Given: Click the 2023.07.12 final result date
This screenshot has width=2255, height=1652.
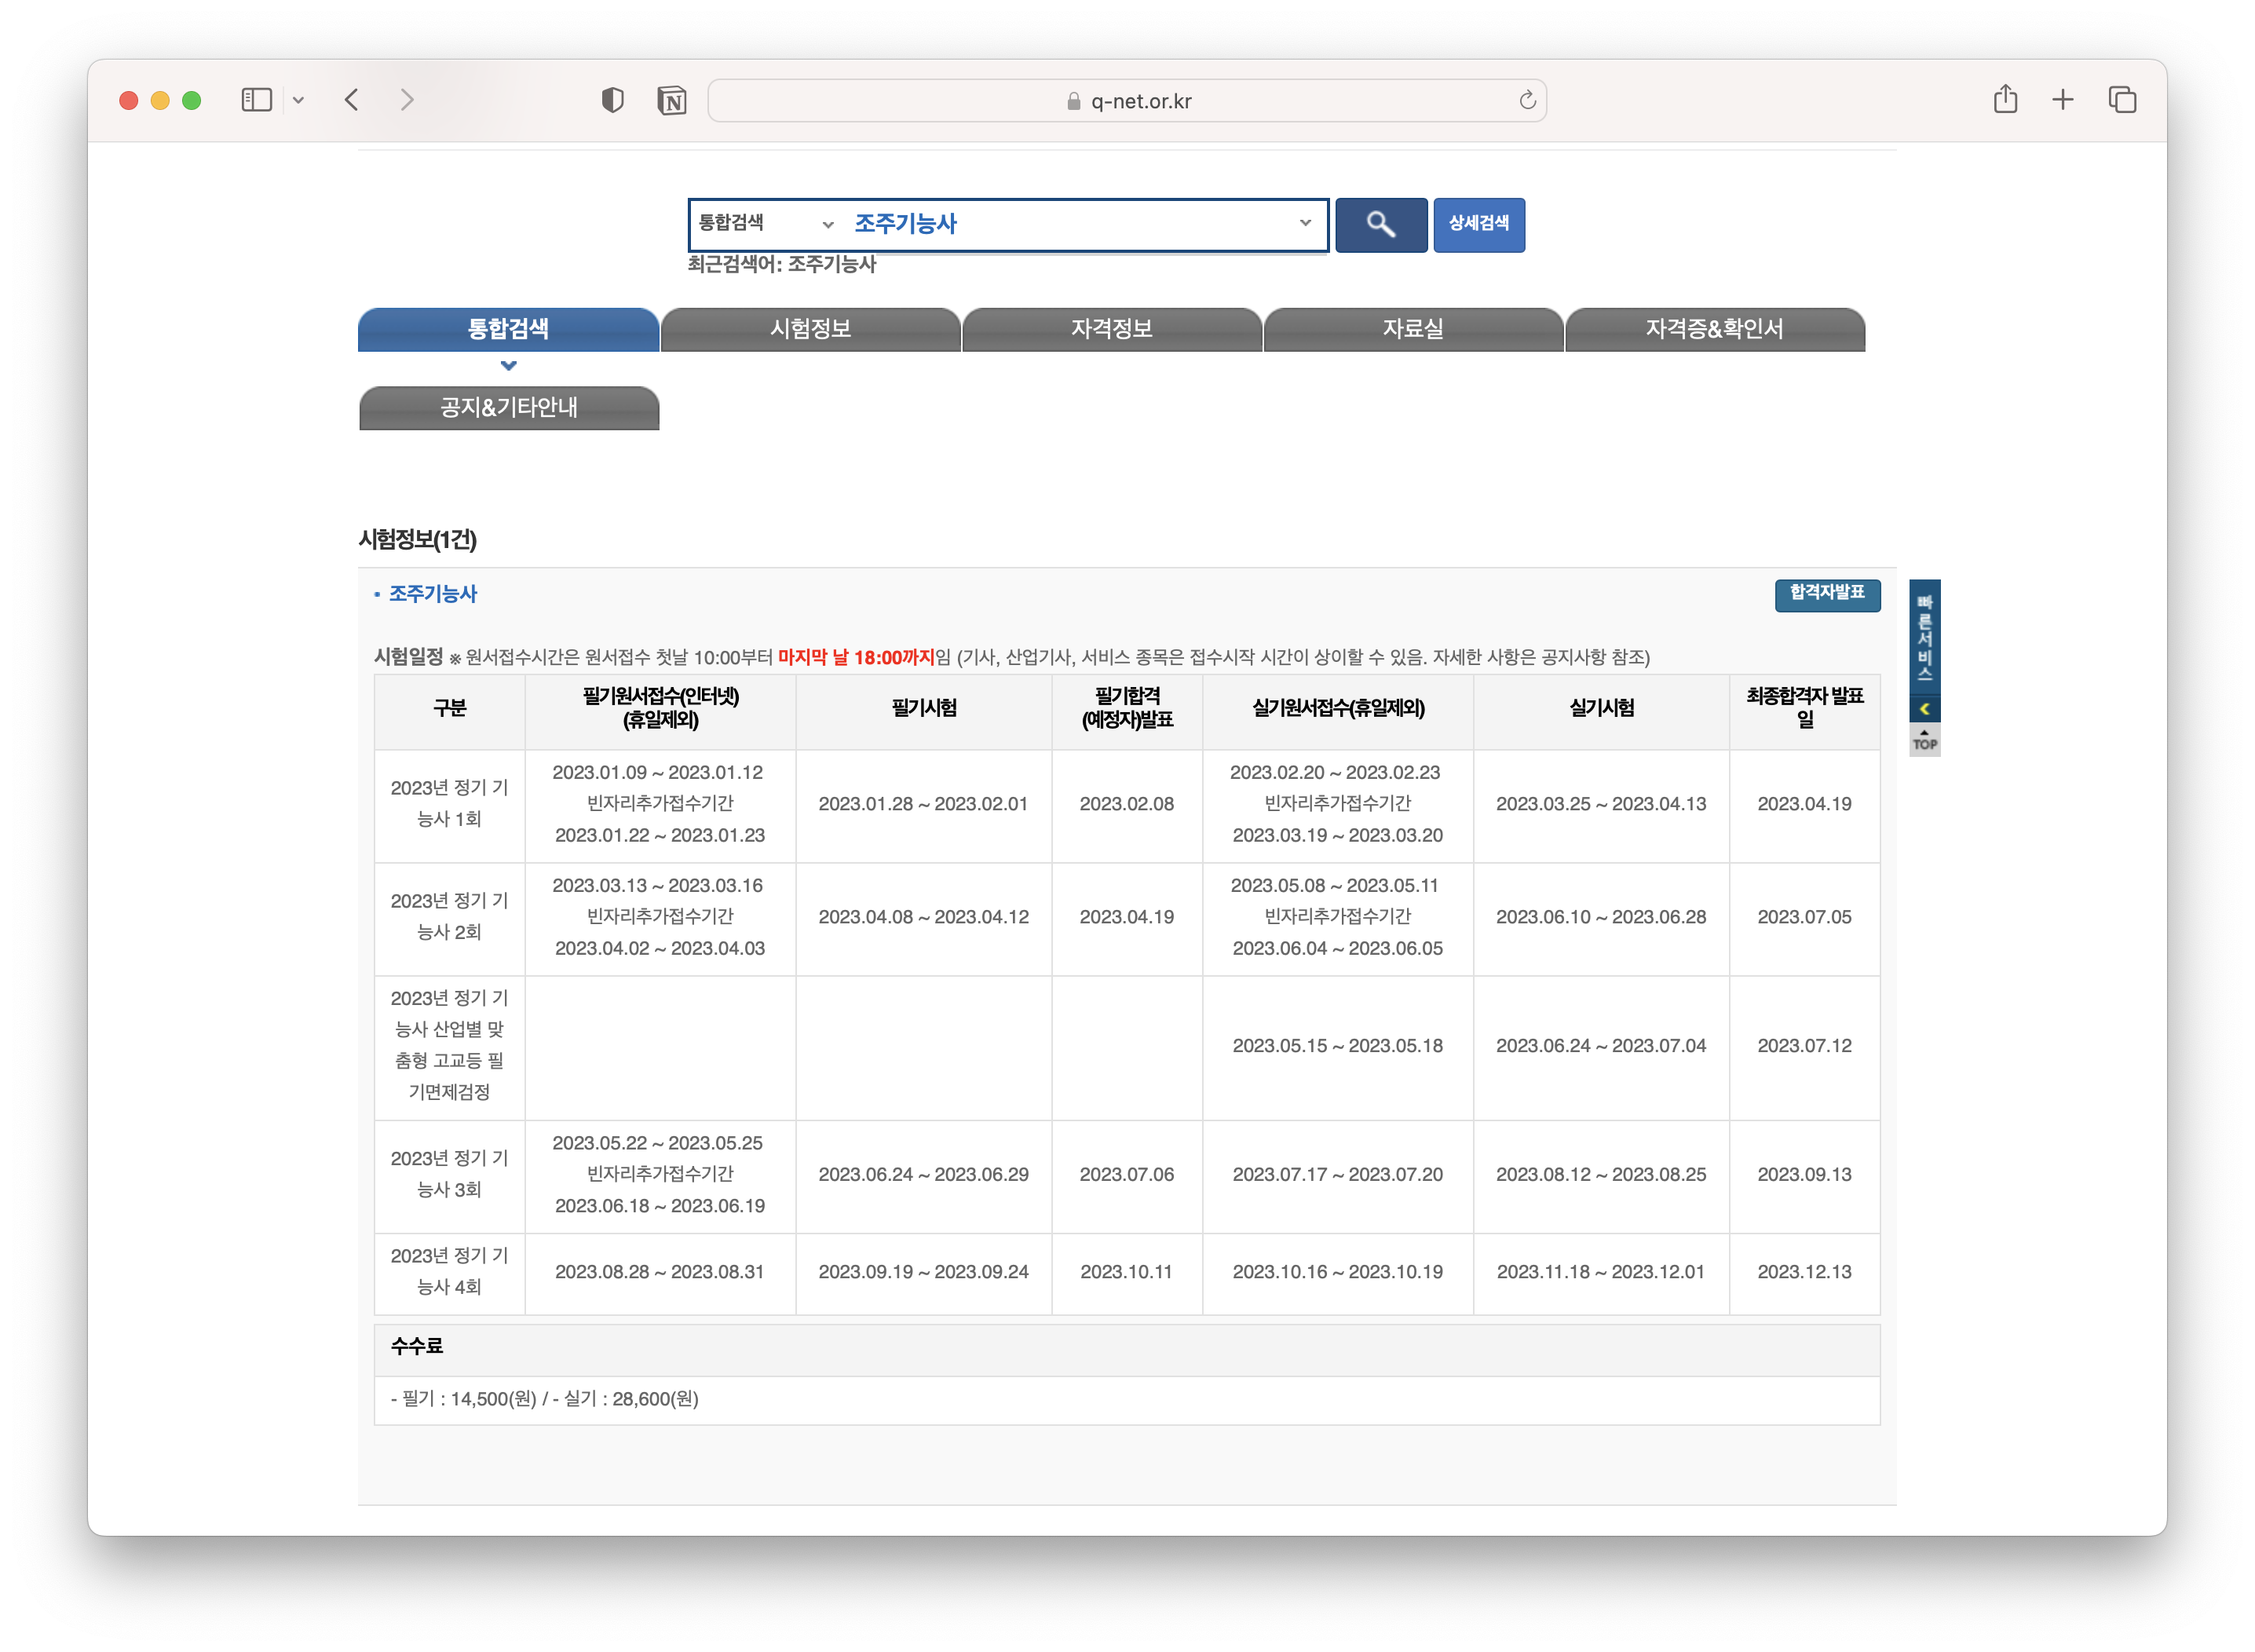Looking at the screenshot, I should coord(1804,1046).
